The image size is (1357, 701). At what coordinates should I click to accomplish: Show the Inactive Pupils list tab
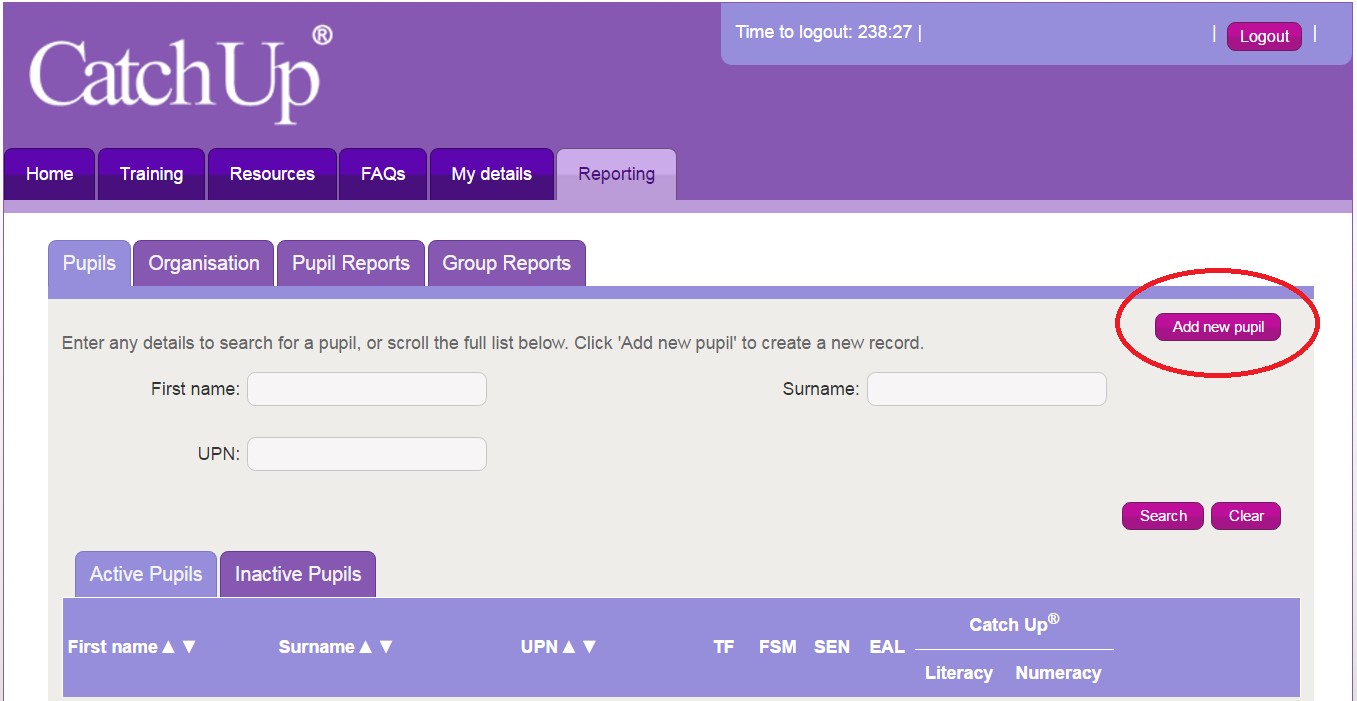pyautogui.click(x=298, y=574)
